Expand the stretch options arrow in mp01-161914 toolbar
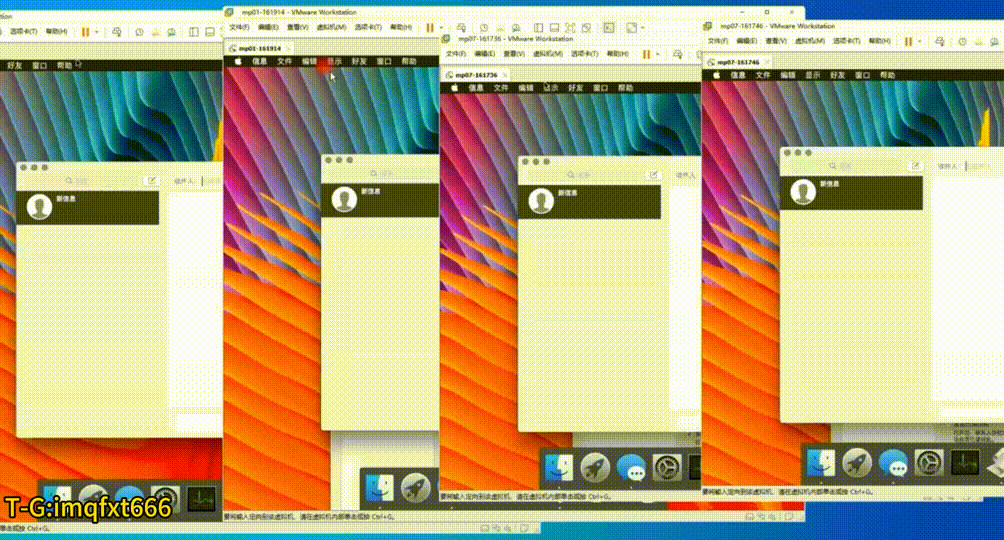 point(642,28)
